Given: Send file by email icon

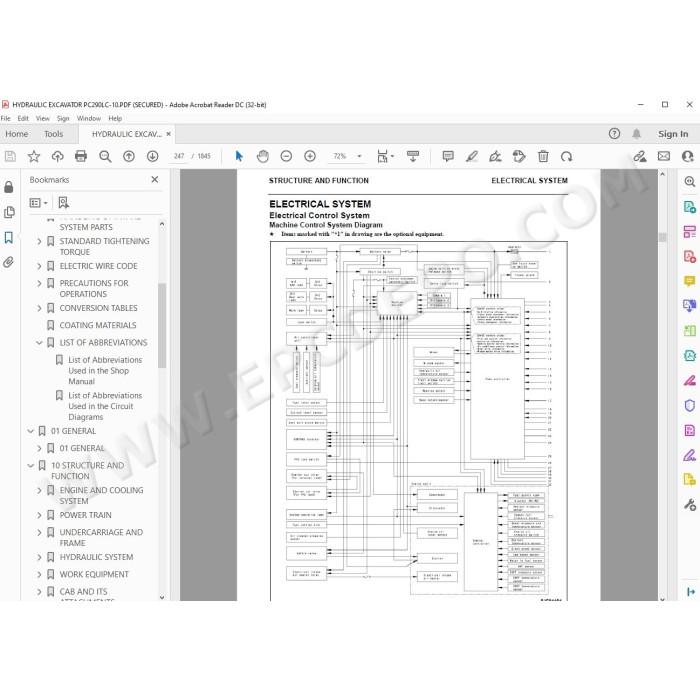Looking at the screenshot, I should point(664,156).
